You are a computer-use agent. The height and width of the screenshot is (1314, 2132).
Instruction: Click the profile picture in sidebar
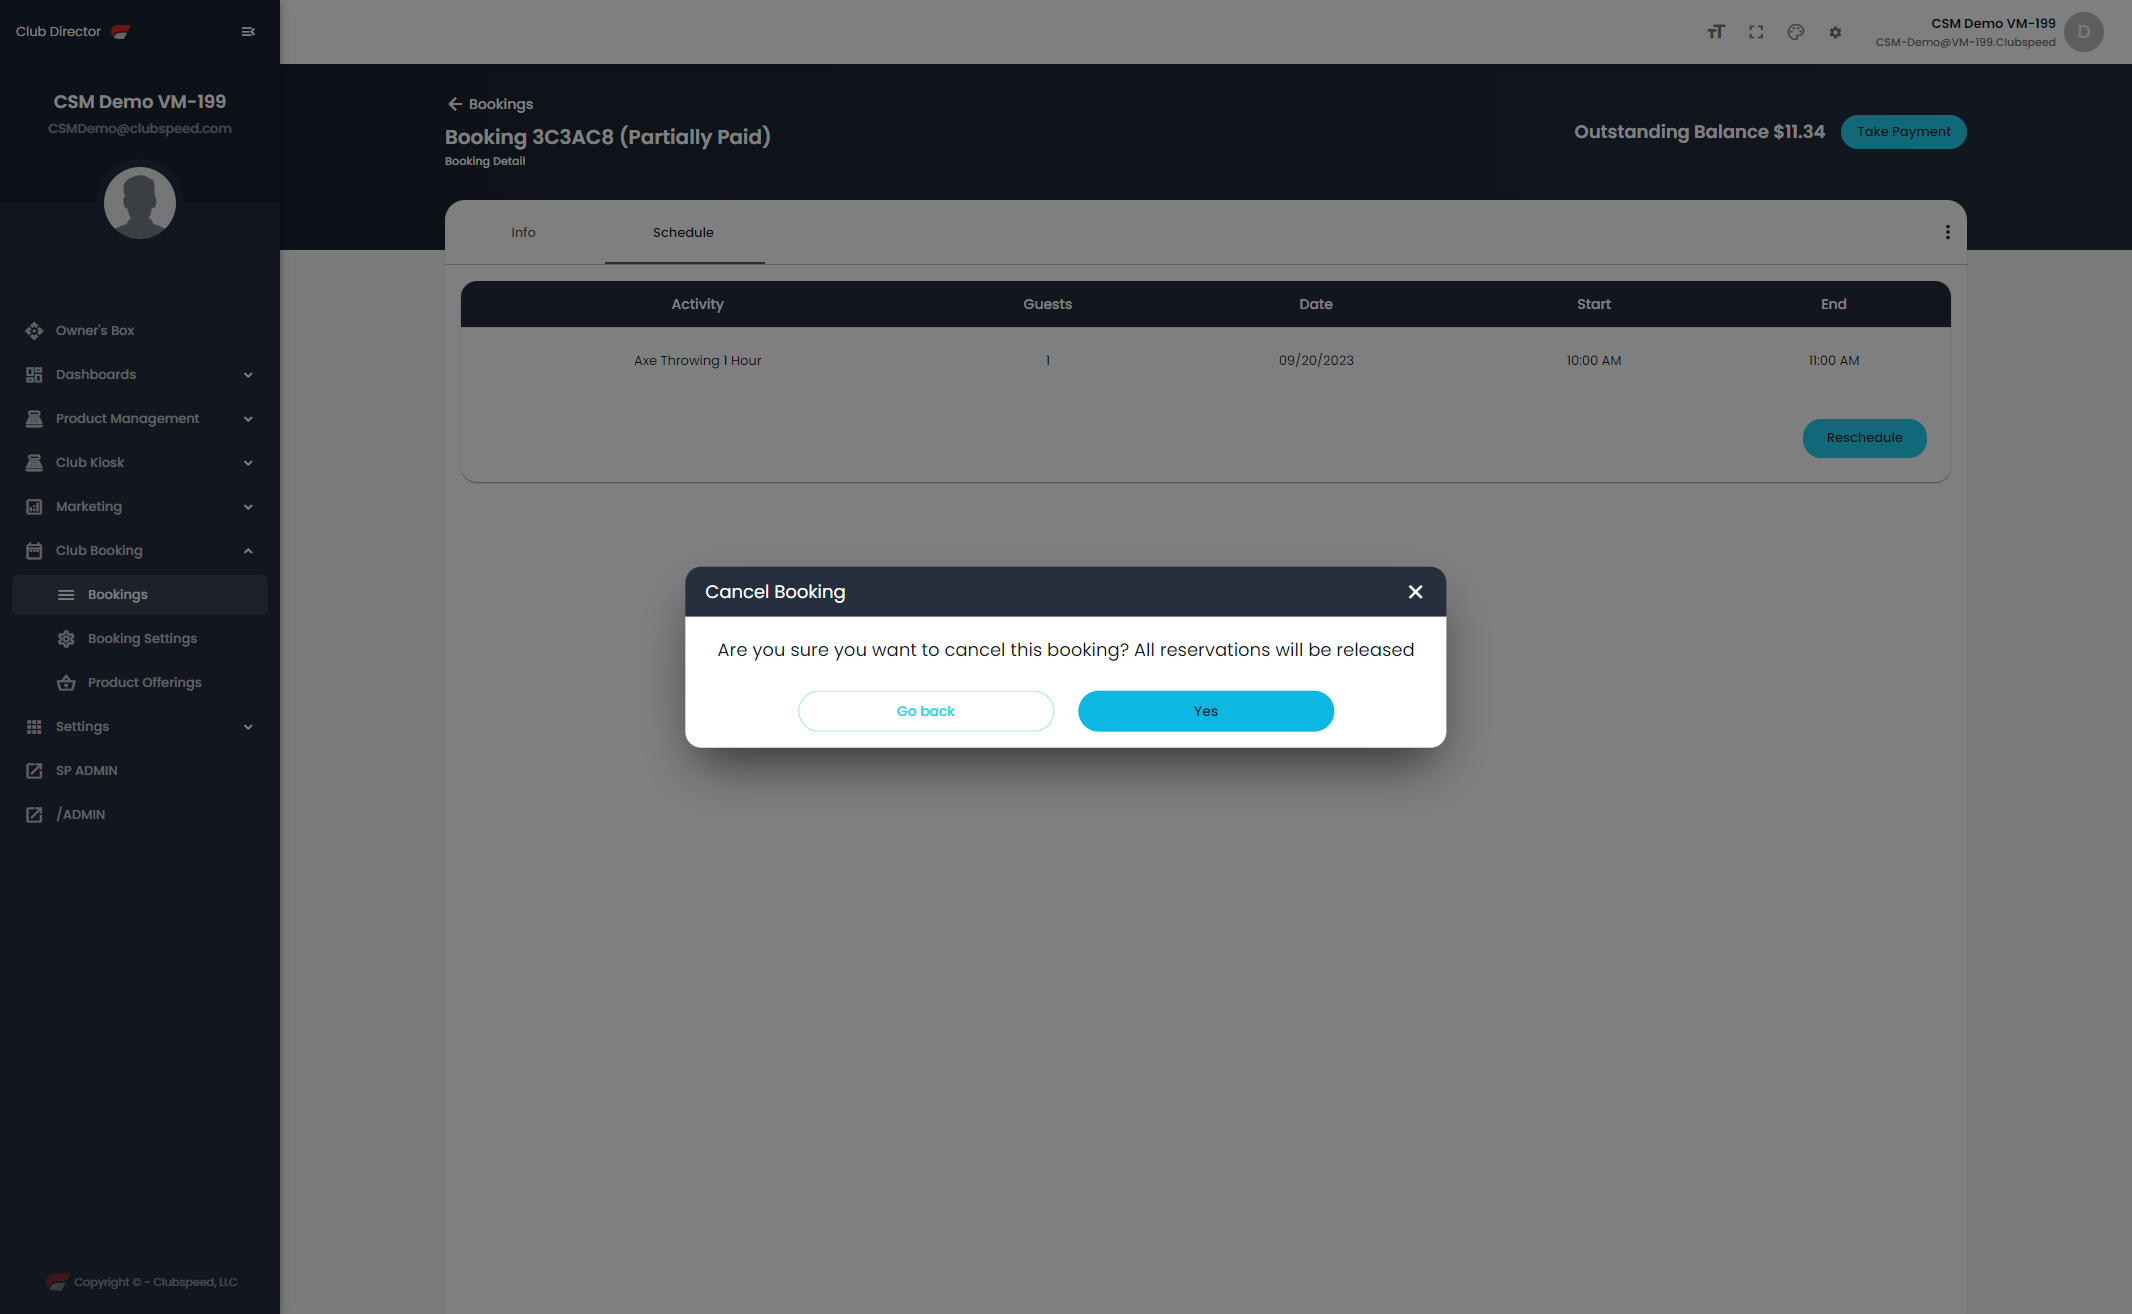140,203
